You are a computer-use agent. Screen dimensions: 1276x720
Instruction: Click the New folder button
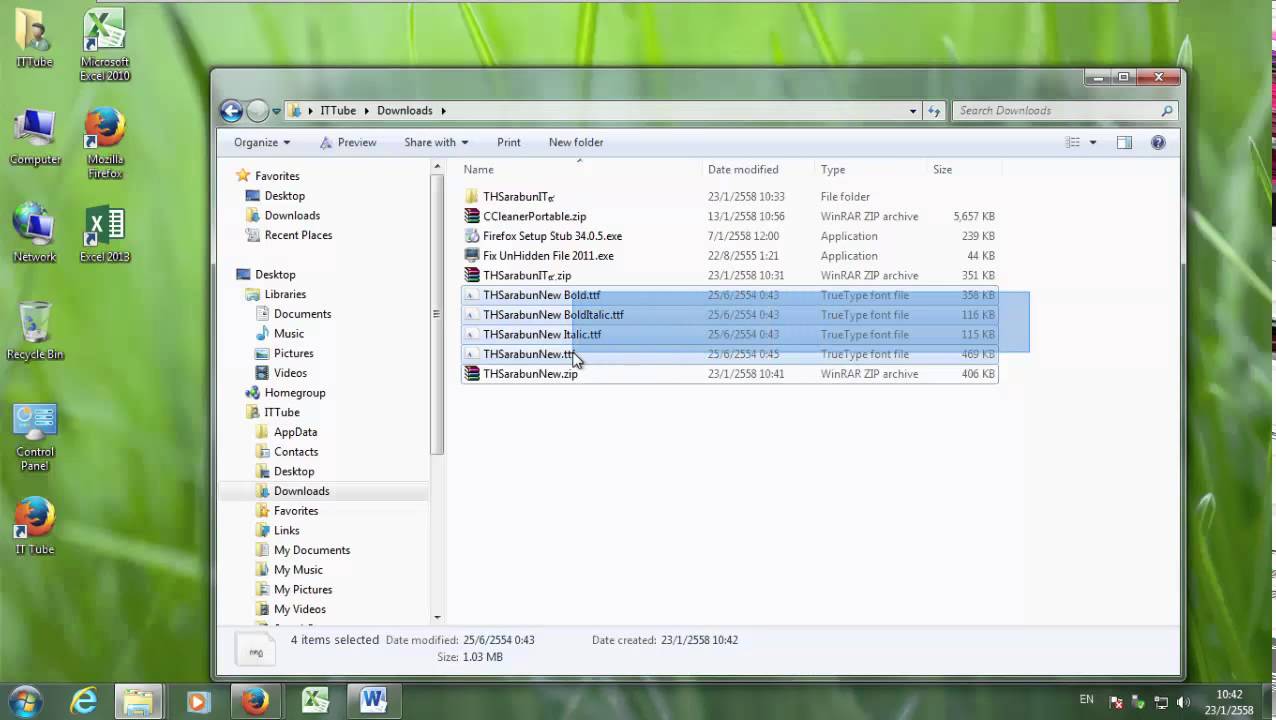tap(576, 142)
